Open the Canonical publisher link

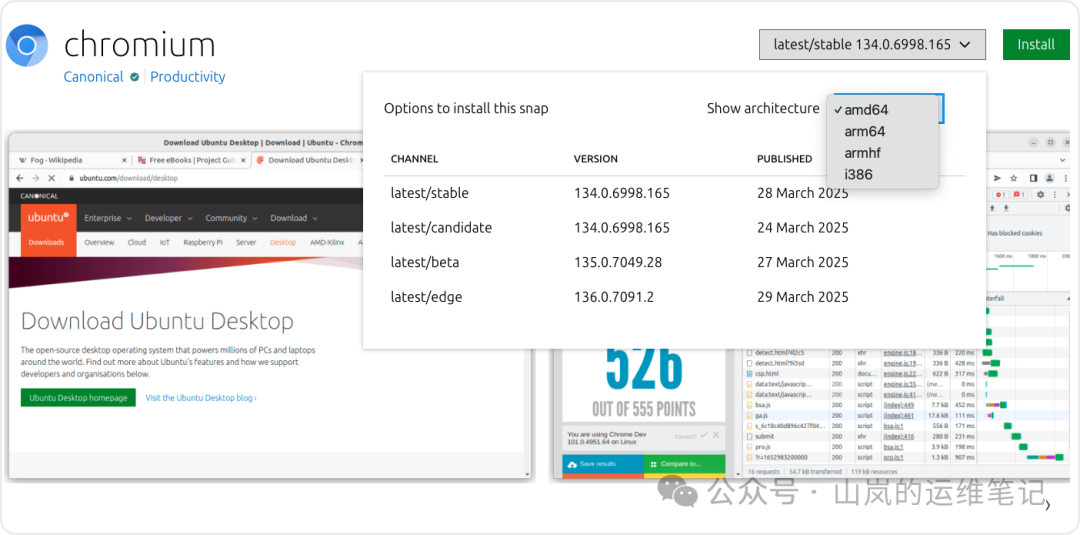pyautogui.click(x=93, y=77)
